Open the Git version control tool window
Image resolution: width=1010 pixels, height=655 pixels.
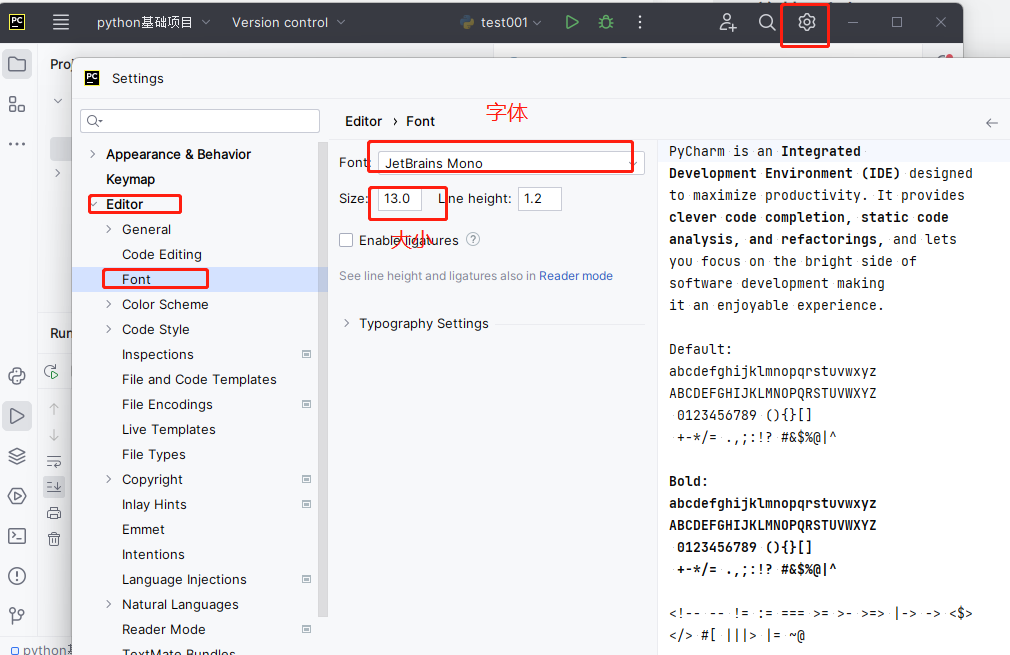coord(17,616)
